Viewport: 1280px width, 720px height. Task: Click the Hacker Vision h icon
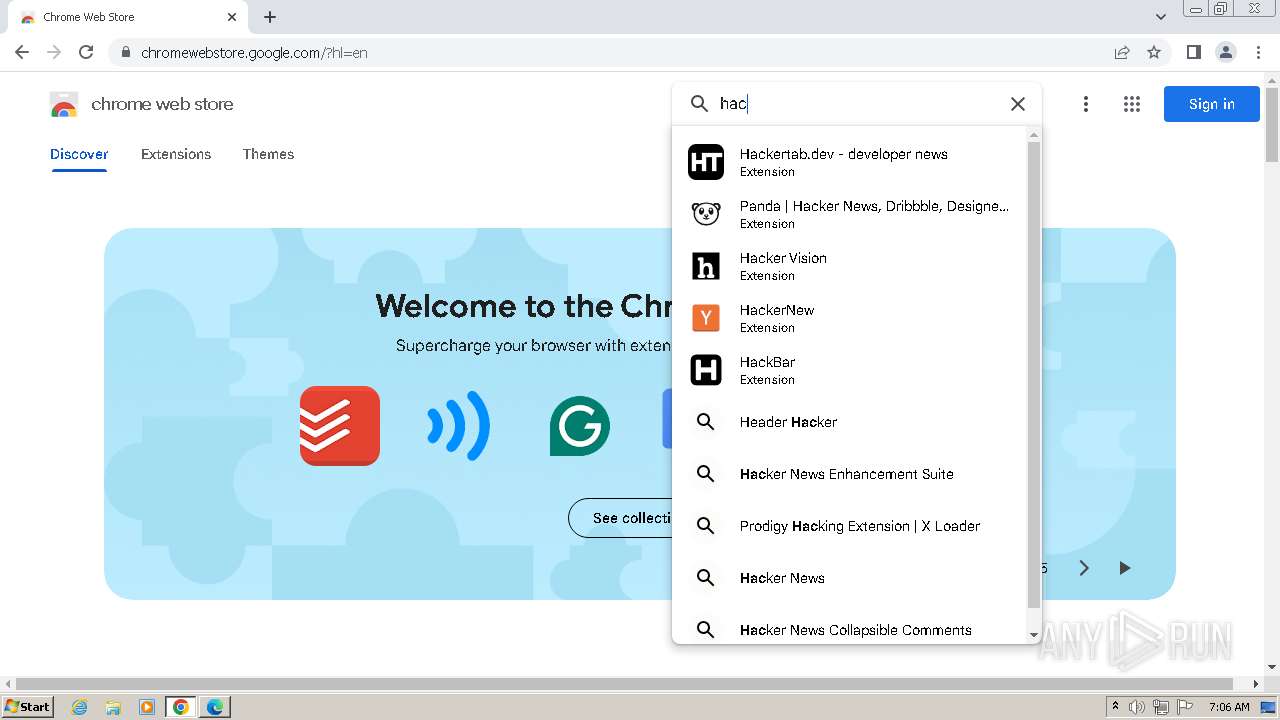706,266
